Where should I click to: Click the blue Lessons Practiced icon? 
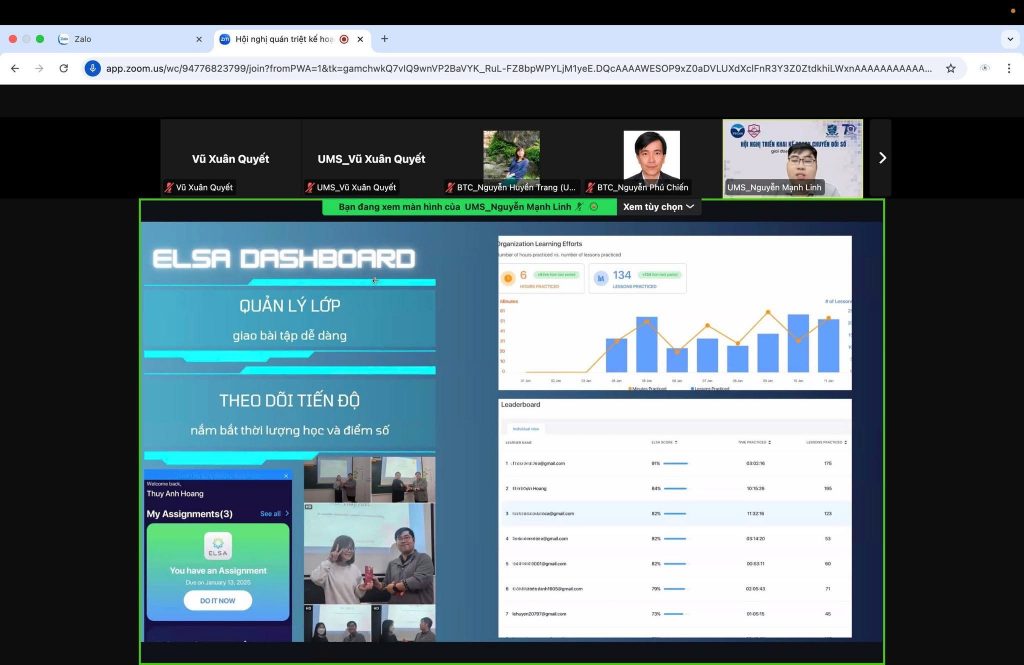(x=601, y=278)
